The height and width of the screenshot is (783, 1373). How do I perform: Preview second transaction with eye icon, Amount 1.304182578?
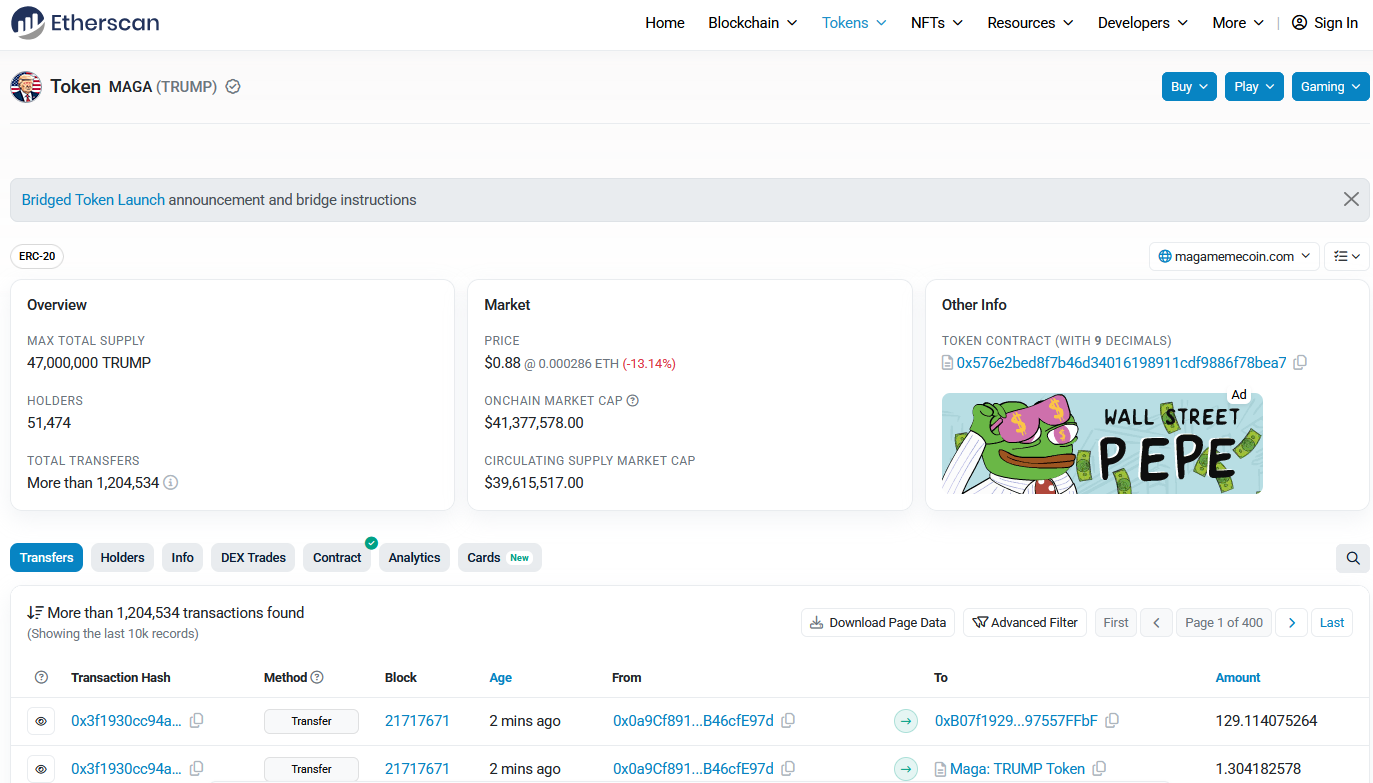(41, 768)
